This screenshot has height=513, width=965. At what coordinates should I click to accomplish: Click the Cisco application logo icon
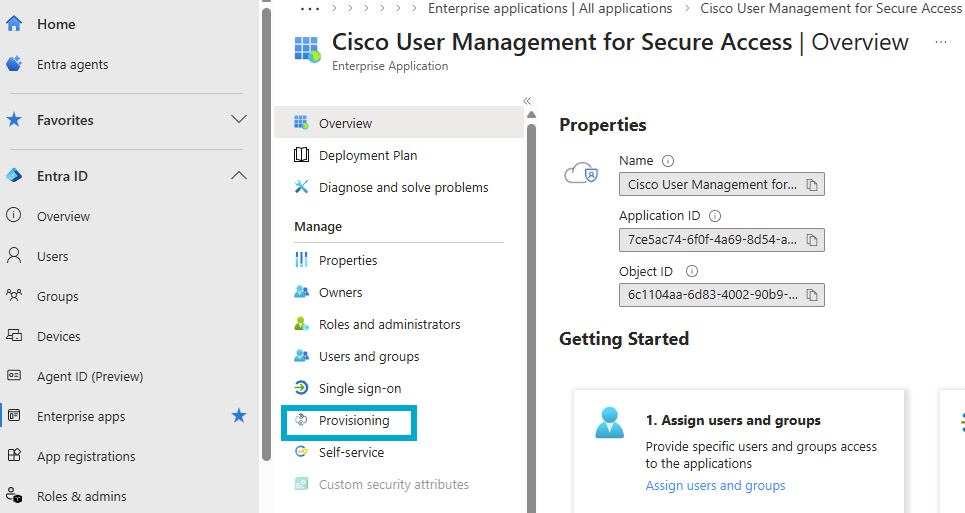pyautogui.click(x=308, y=49)
